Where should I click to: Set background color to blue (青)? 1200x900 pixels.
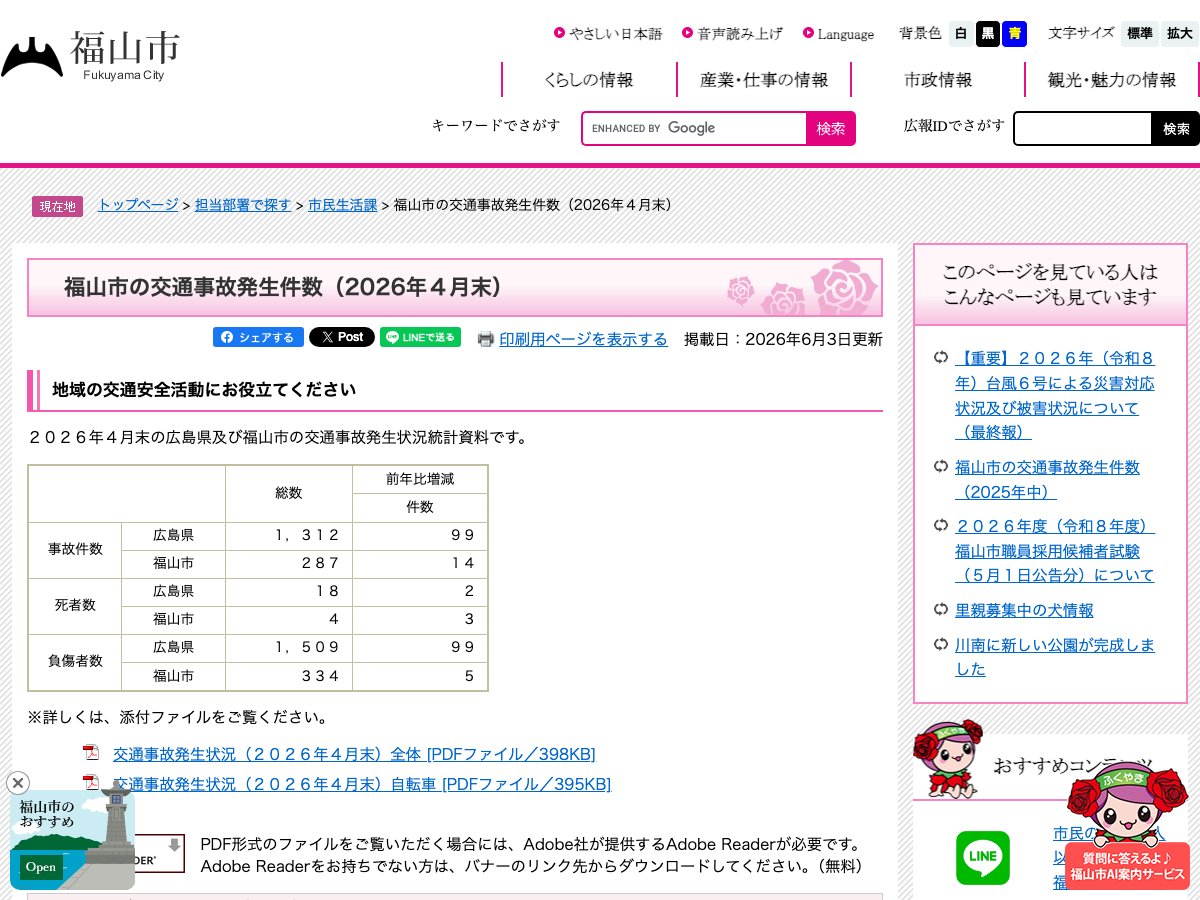point(1015,34)
